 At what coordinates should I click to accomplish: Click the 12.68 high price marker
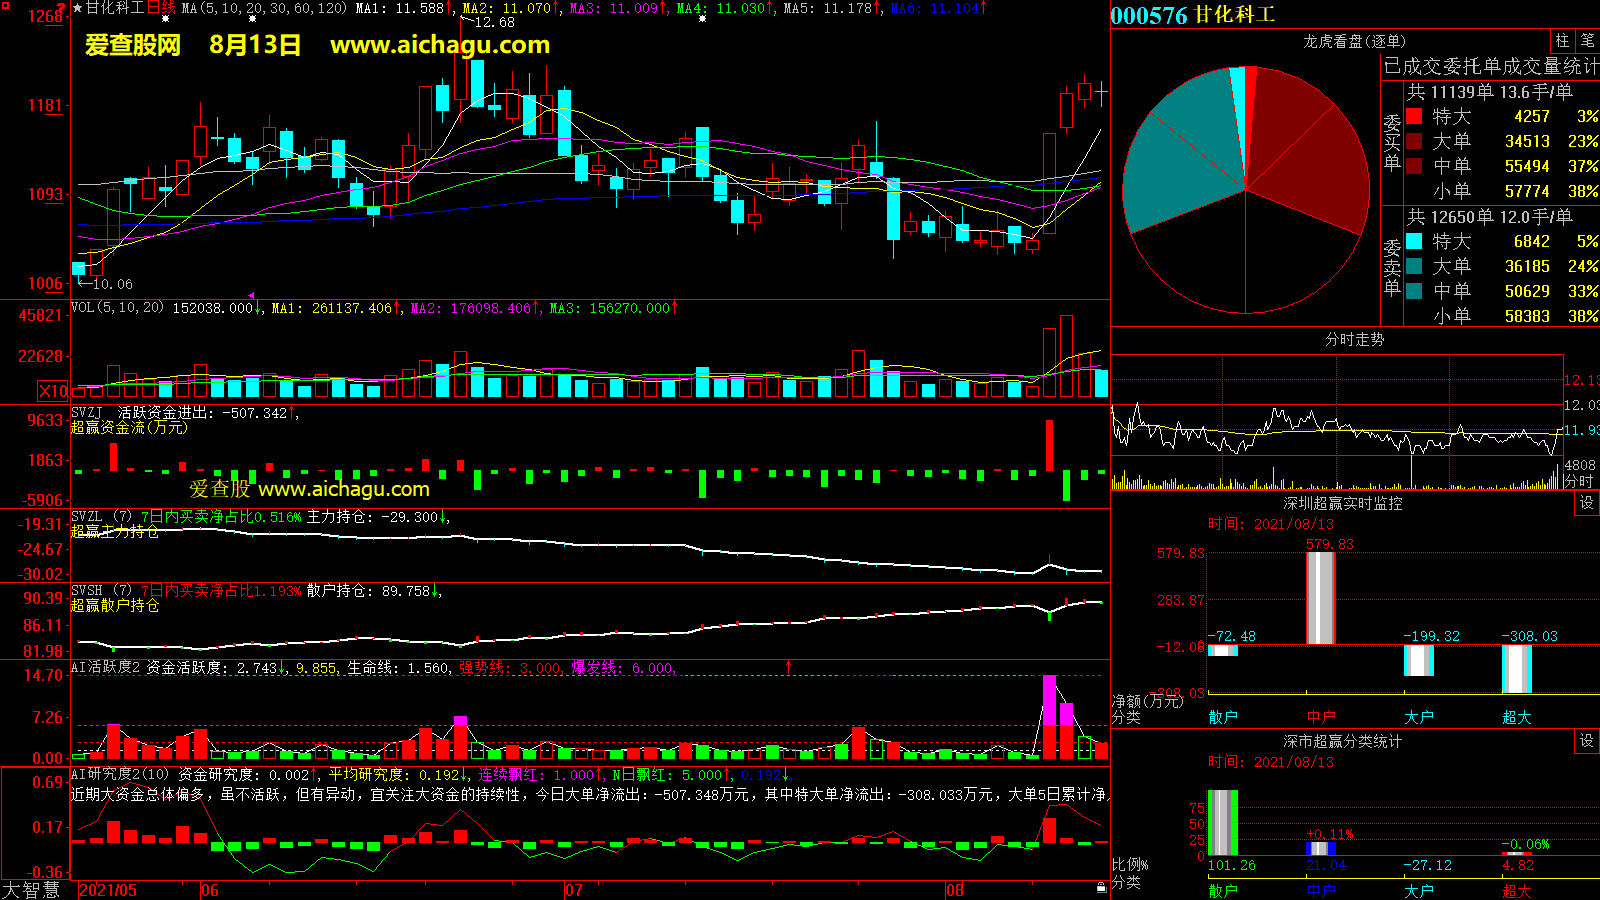click(x=494, y=22)
